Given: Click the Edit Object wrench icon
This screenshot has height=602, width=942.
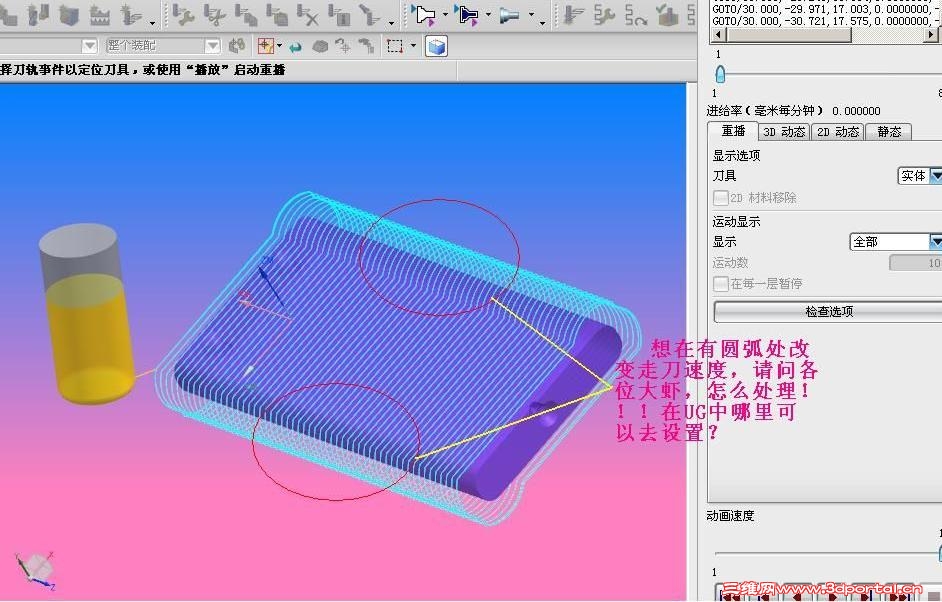Looking at the screenshot, I should click(183, 13).
